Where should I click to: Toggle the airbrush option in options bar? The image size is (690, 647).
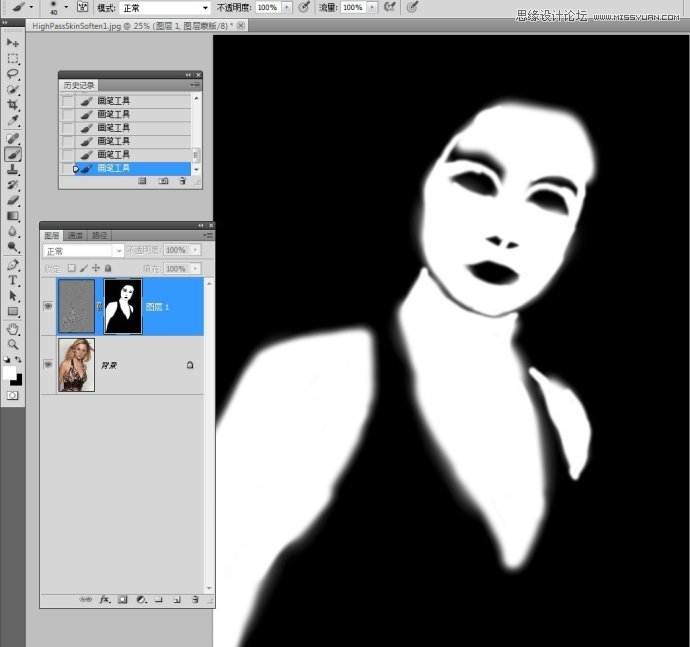click(x=389, y=7)
